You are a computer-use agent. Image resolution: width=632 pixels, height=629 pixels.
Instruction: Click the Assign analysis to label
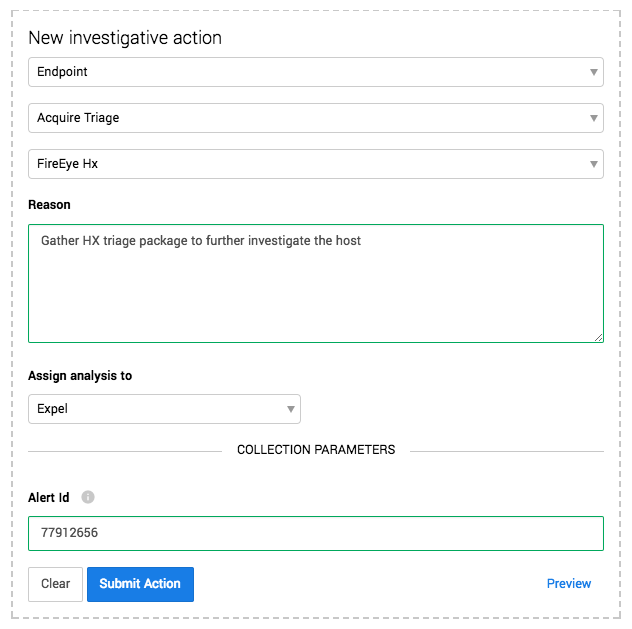click(x=80, y=376)
